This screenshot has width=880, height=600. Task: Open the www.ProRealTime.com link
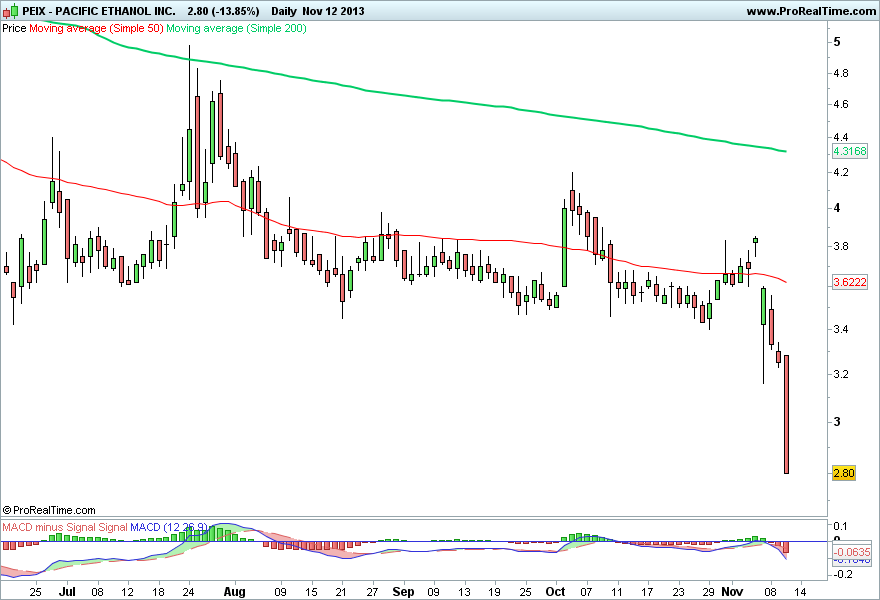(x=811, y=11)
